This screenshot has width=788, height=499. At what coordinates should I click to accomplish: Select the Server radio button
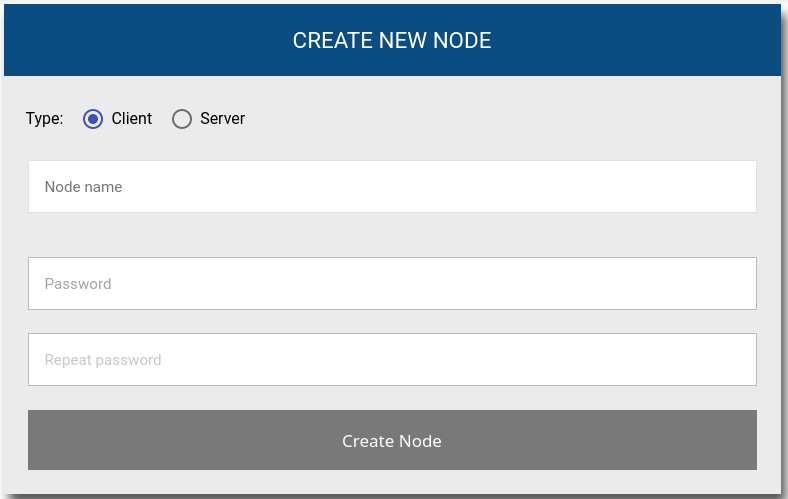(181, 119)
